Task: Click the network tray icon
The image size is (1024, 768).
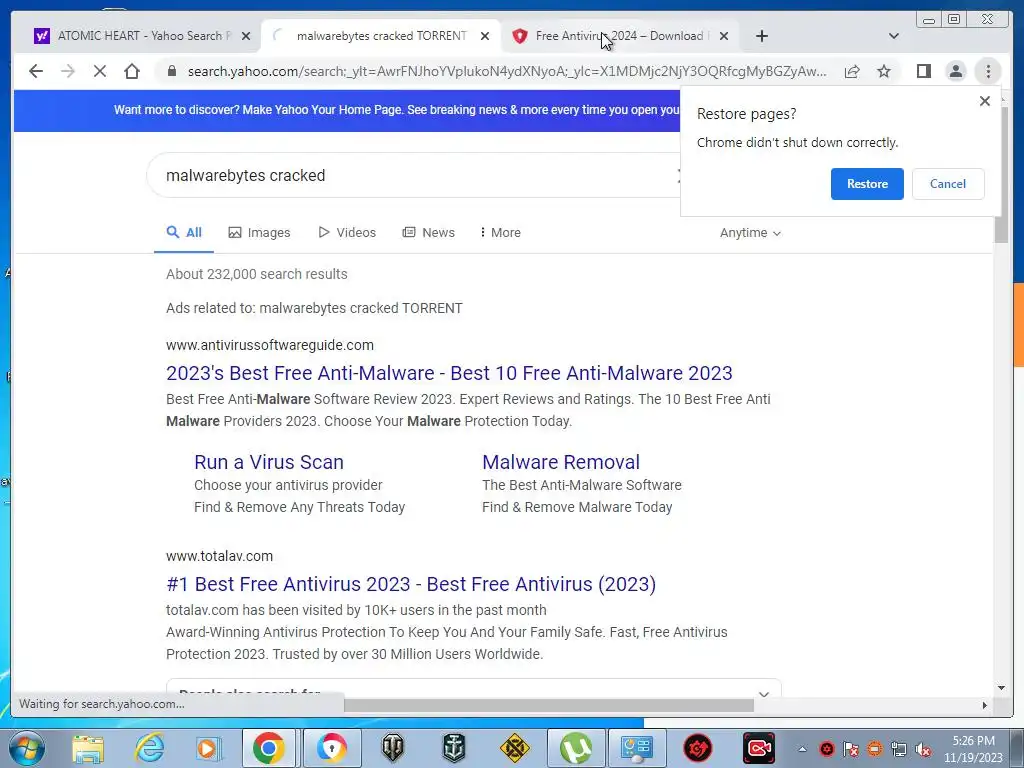Action: (x=899, y=749)
